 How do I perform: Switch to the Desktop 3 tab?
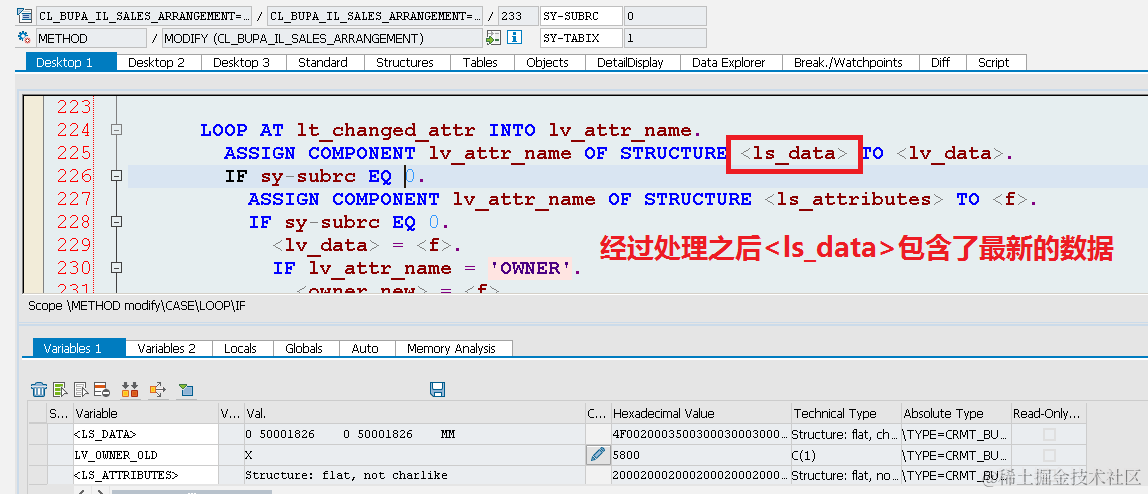point(241,62)
